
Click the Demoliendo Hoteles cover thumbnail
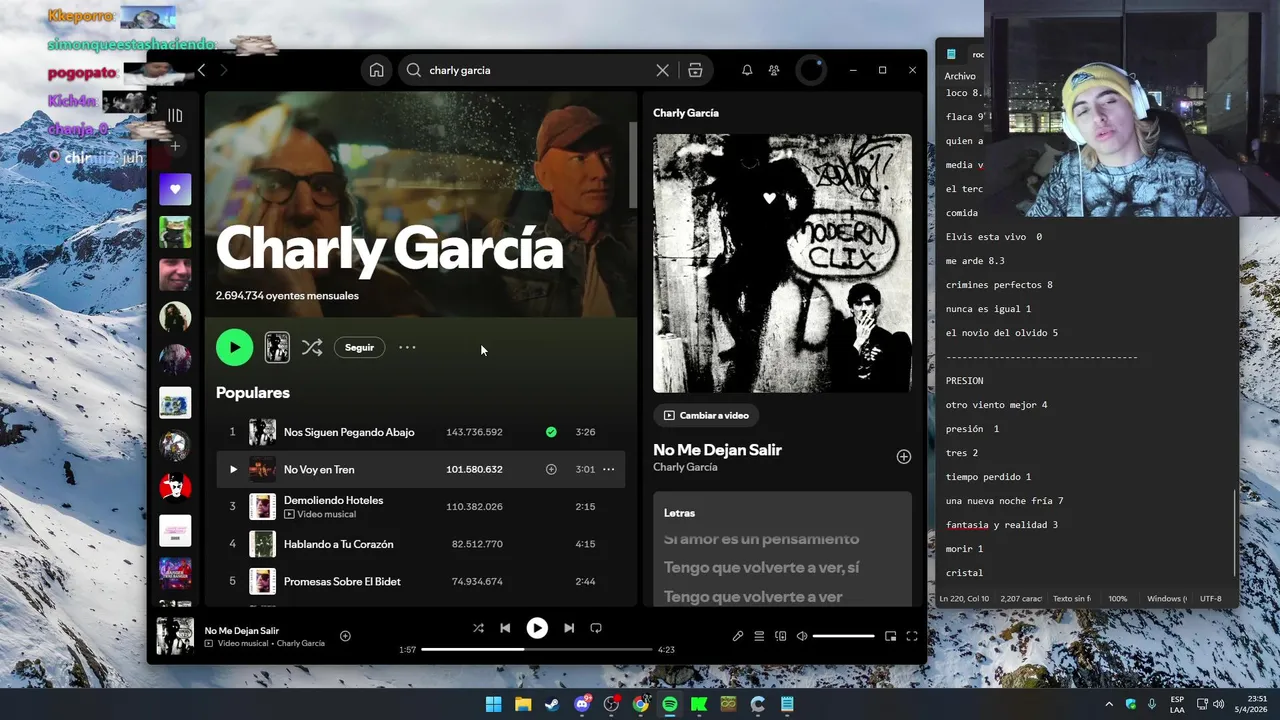pyautogui.click(x=262, y=506)
